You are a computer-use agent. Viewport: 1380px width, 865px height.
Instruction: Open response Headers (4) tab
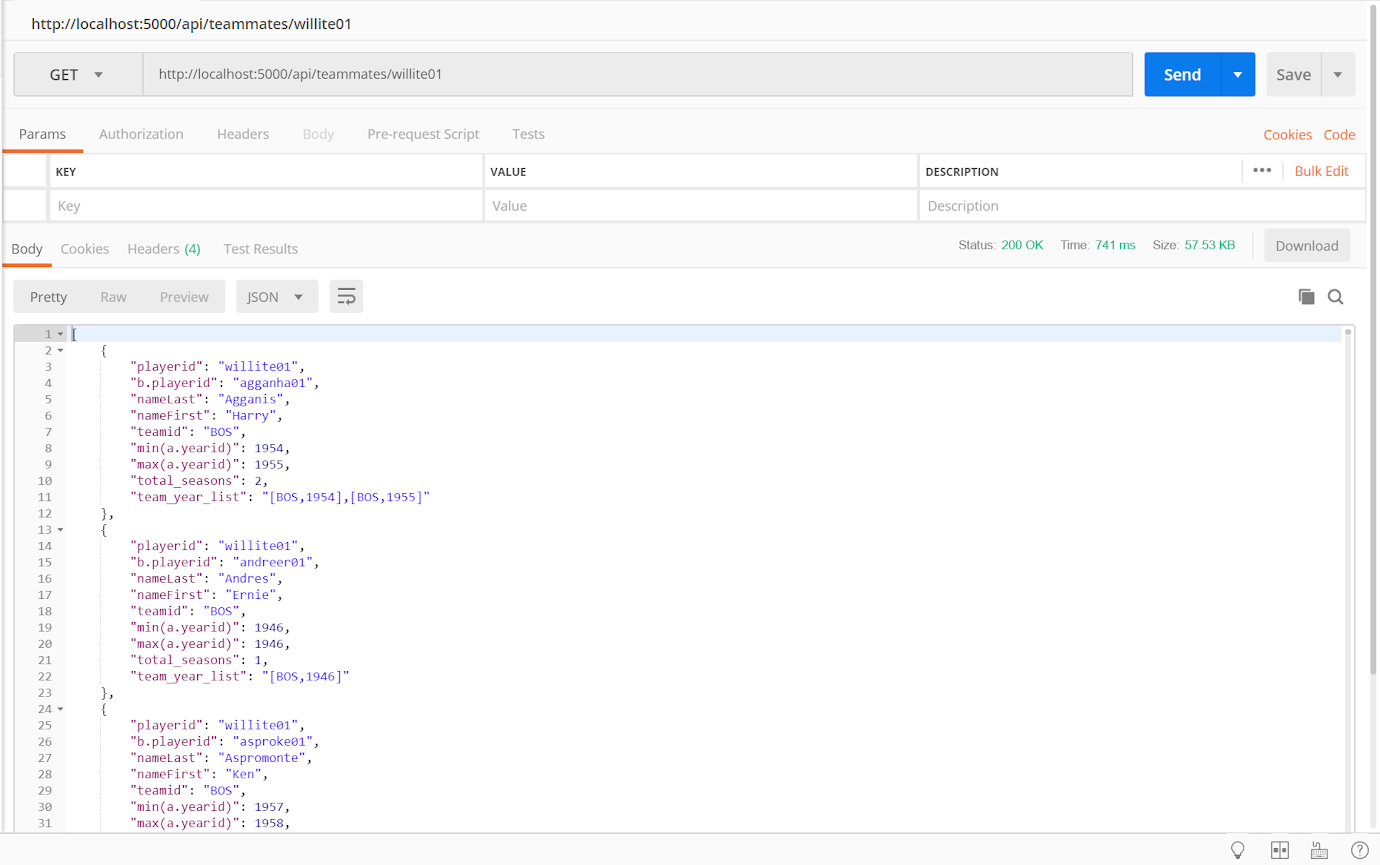point(164,249)
